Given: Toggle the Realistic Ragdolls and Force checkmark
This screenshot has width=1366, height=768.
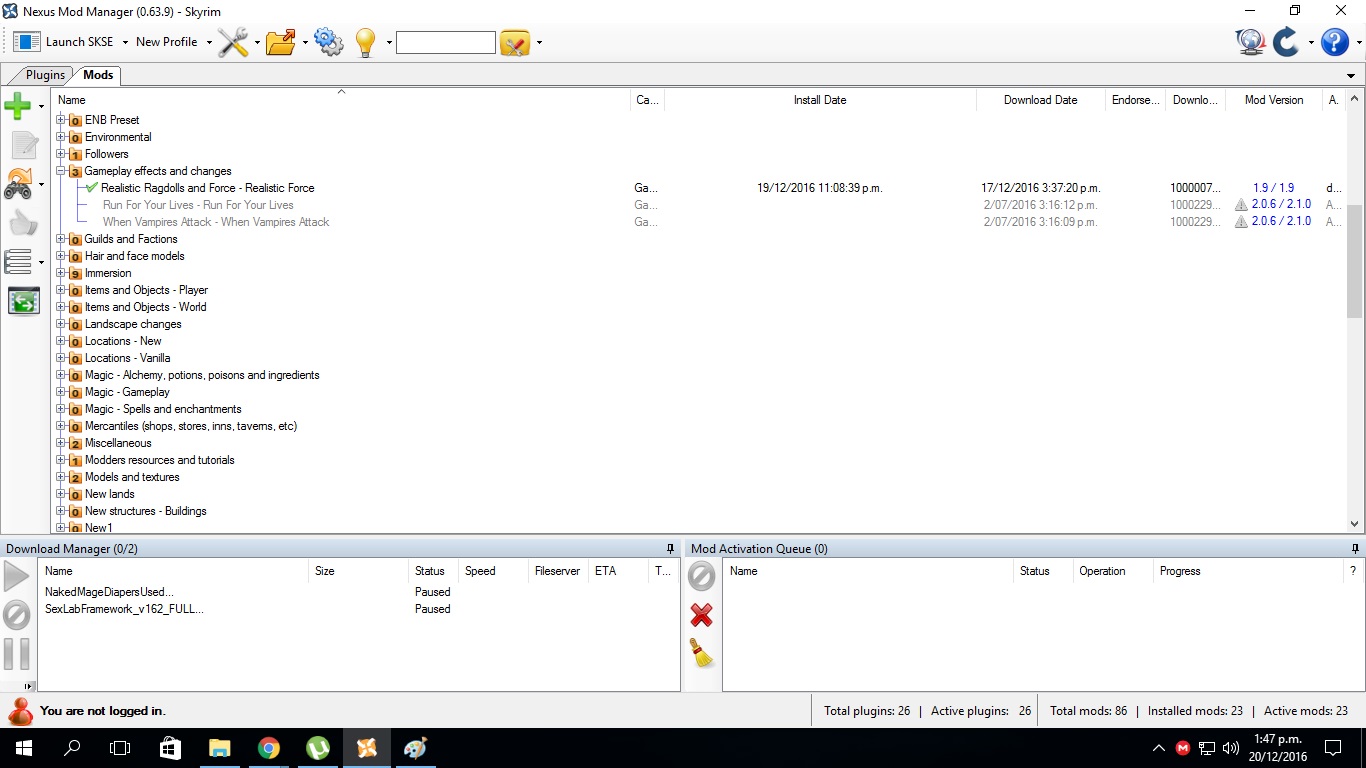Looking at the screenshot, I should coord(92,188).
